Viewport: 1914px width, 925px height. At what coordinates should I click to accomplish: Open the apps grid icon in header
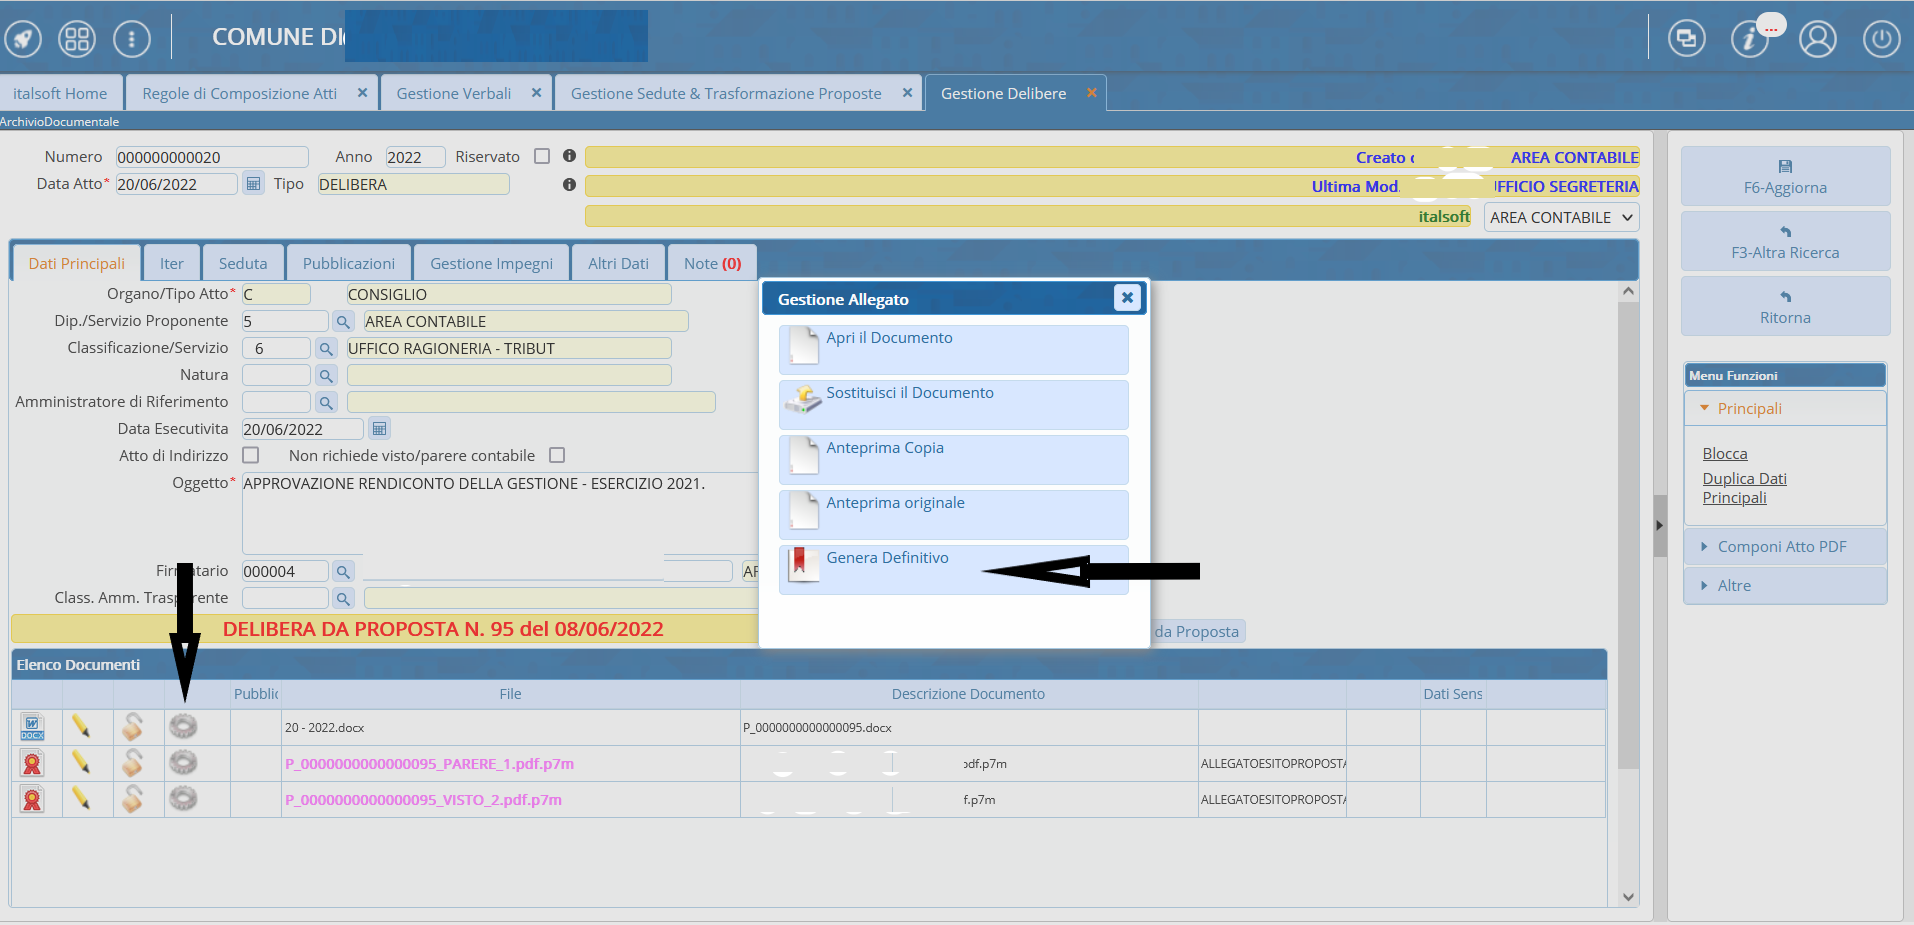tap(77, 39)
